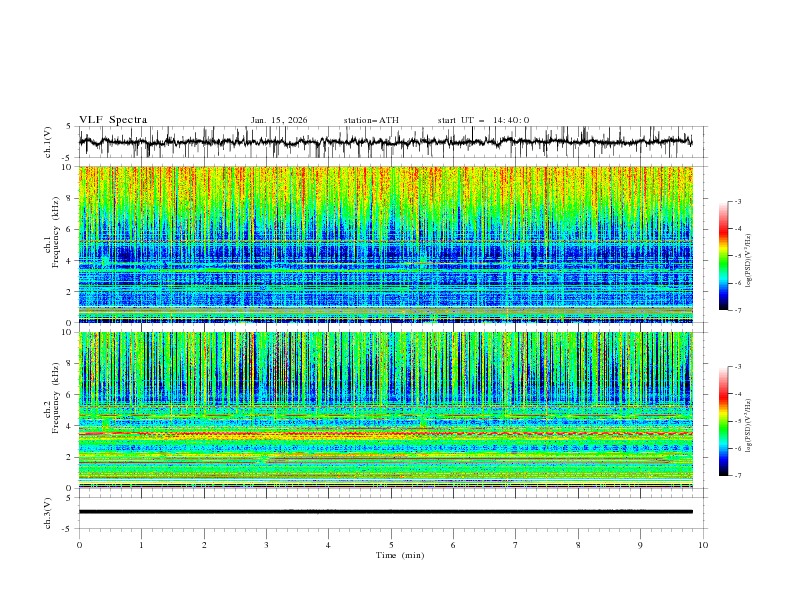Click time axis tick label '10'
The image size is (792, 612).
703,545
